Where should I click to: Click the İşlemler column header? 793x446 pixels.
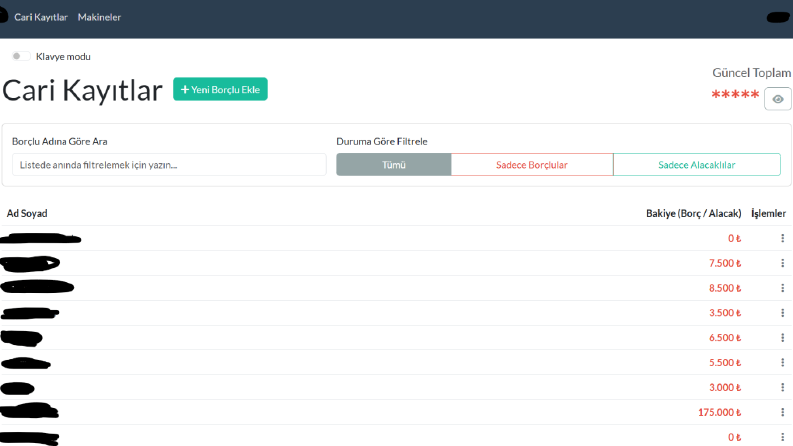click(768, 213)
